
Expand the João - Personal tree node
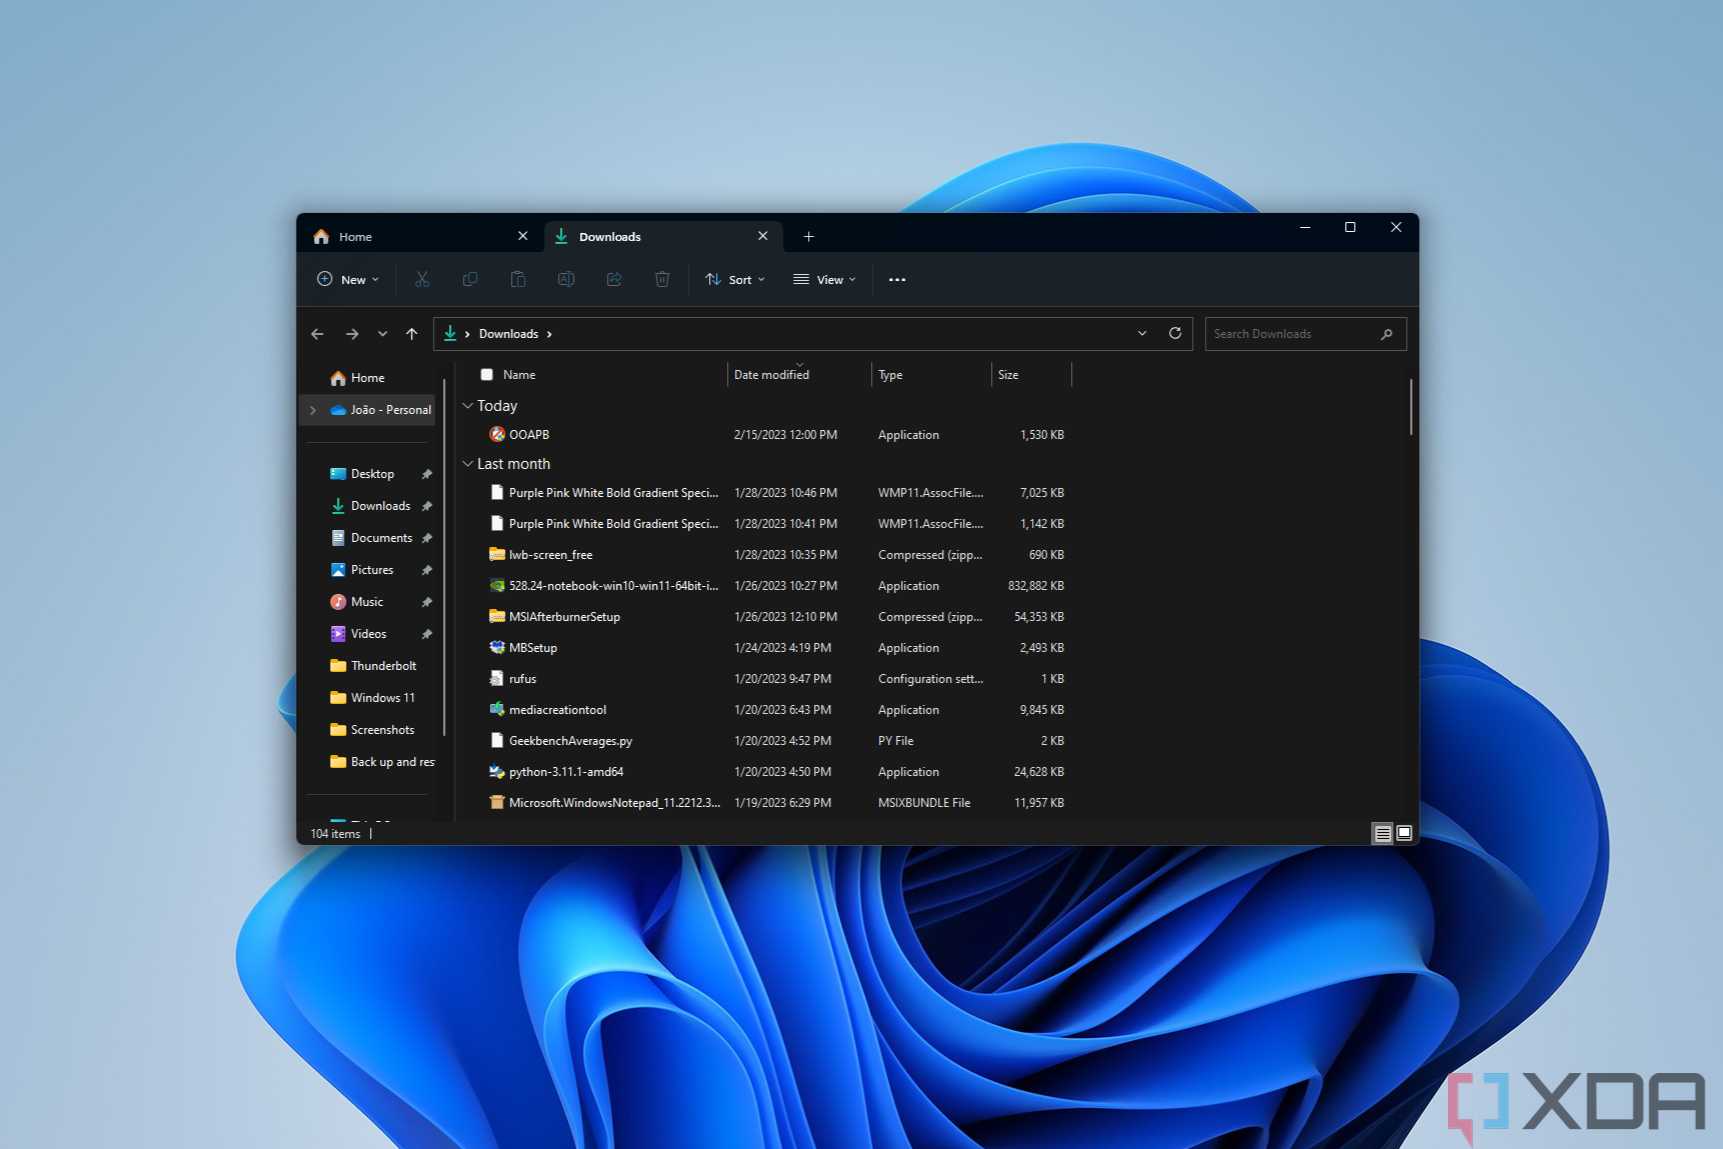[x=313, y=410]
